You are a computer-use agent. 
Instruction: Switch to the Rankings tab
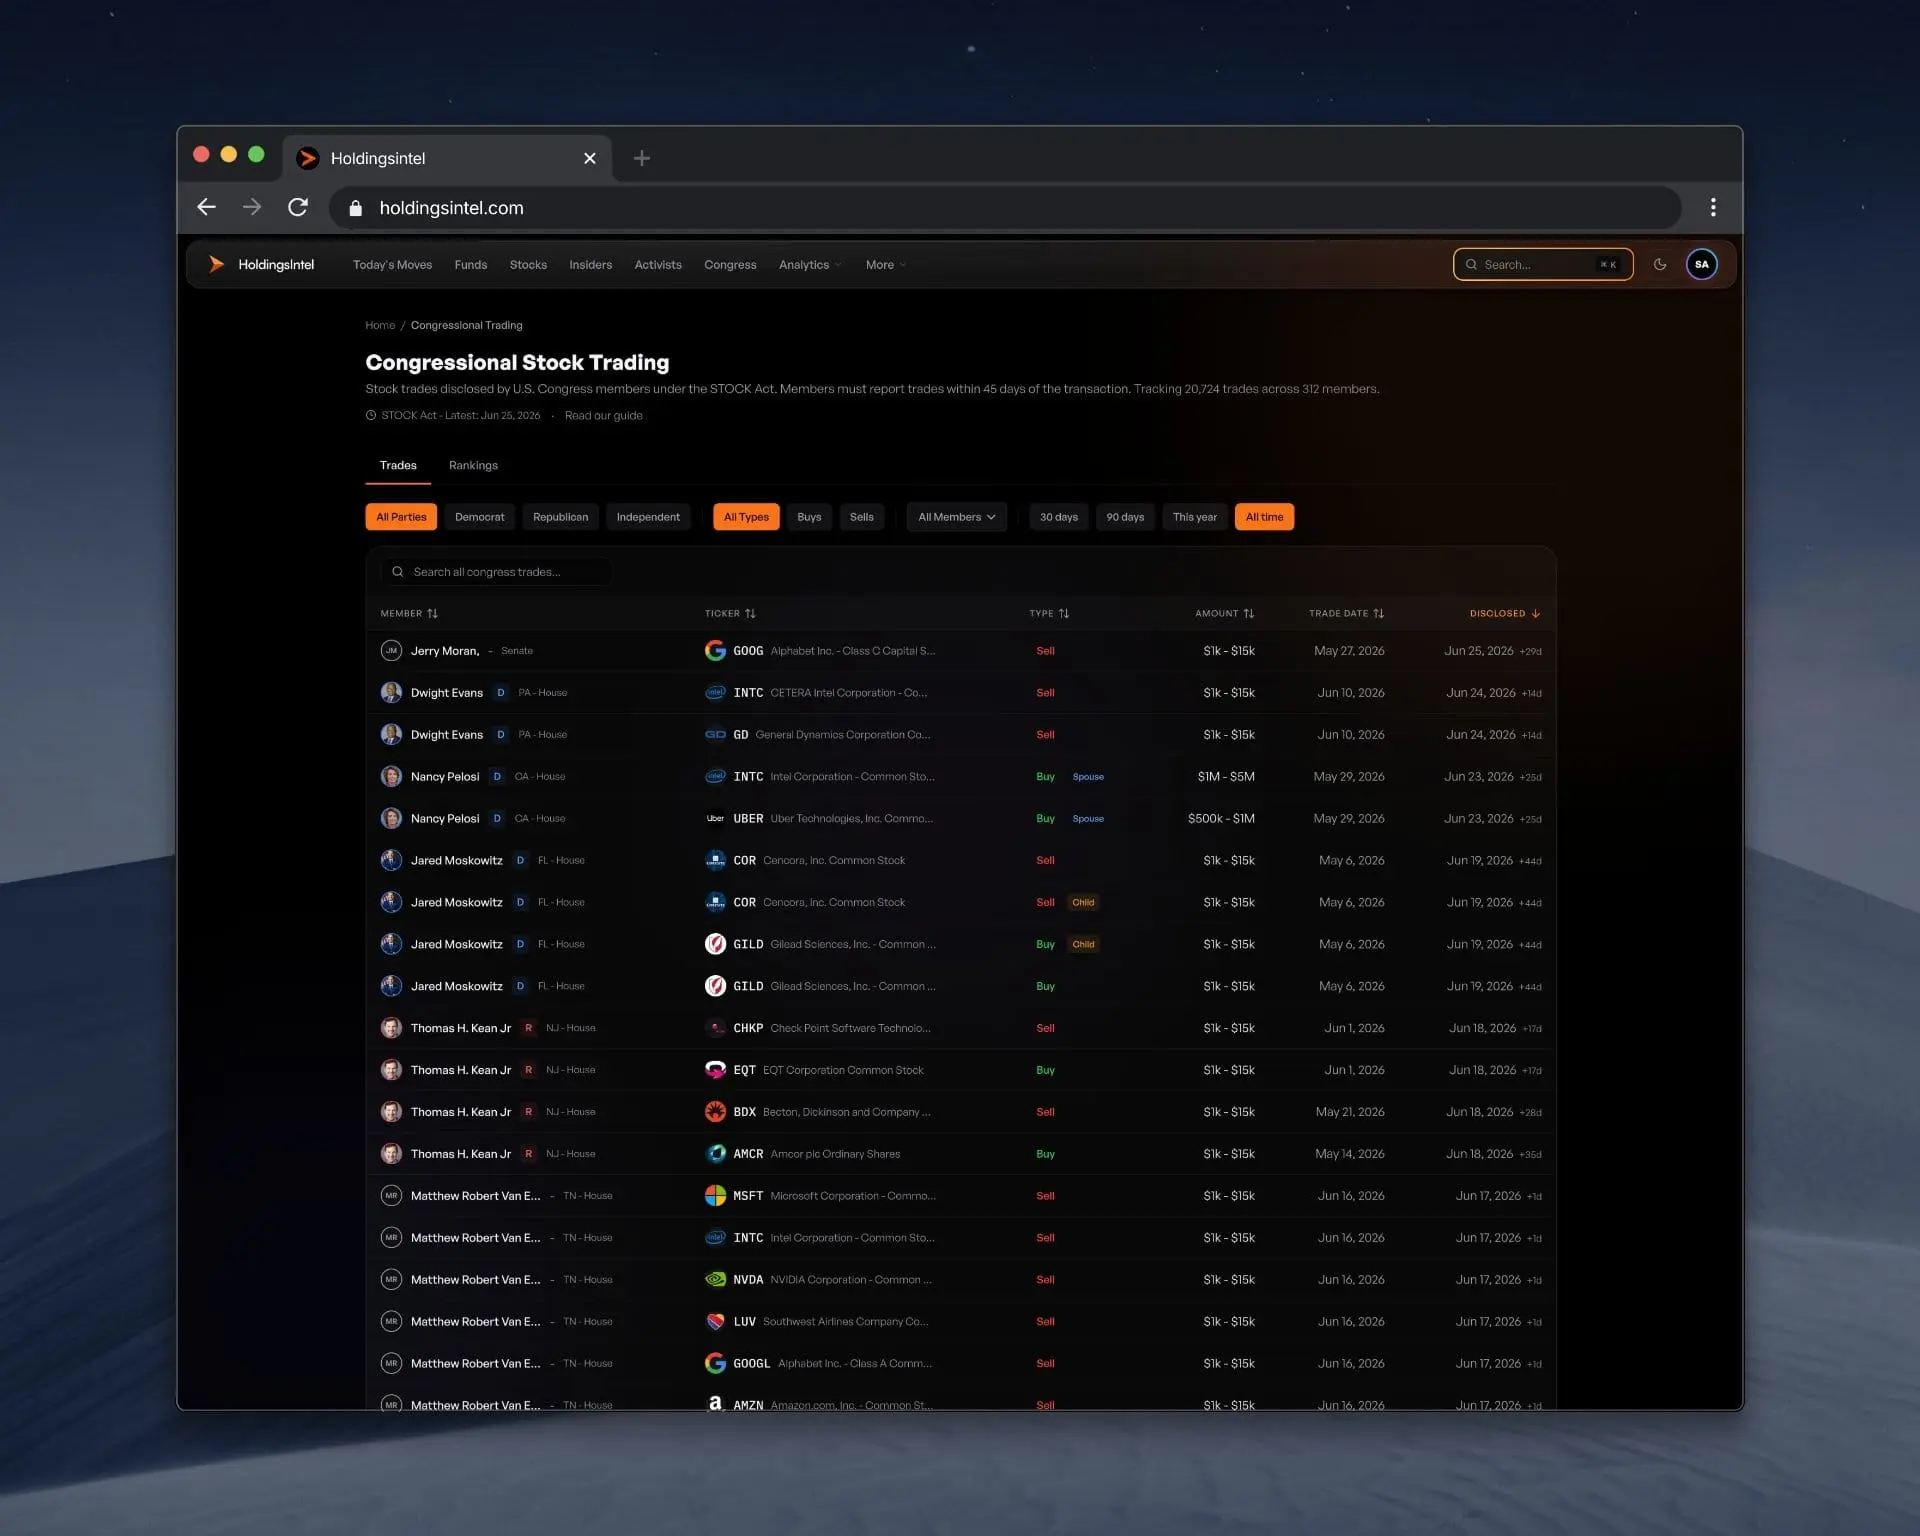473,466
